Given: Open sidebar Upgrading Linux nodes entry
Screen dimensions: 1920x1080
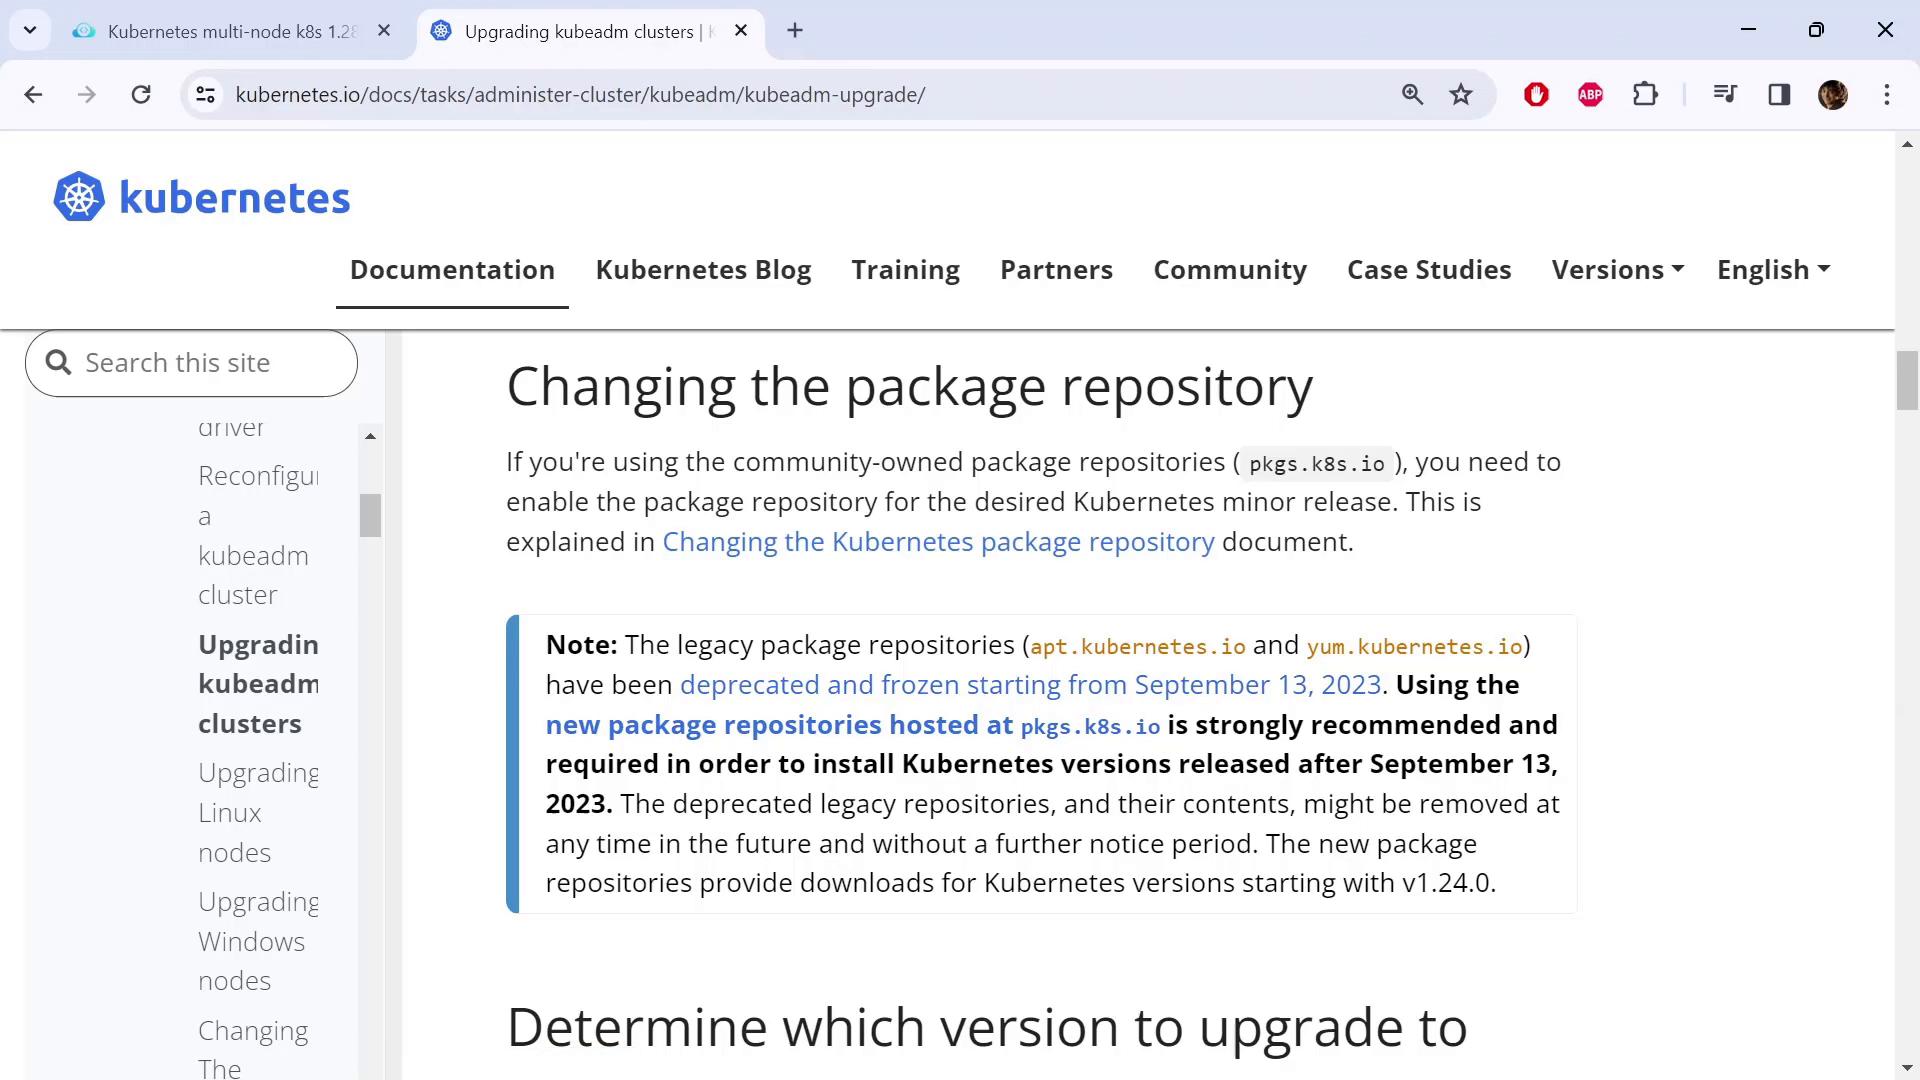Looking at the screenshot, I should pos(258,813).
